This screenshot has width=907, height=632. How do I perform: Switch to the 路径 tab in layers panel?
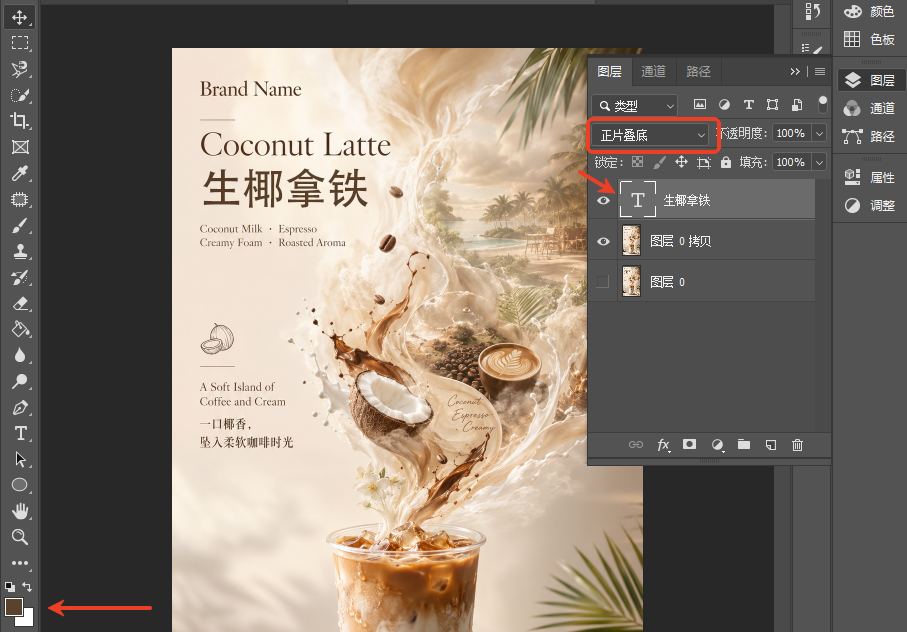coord(698,71)
